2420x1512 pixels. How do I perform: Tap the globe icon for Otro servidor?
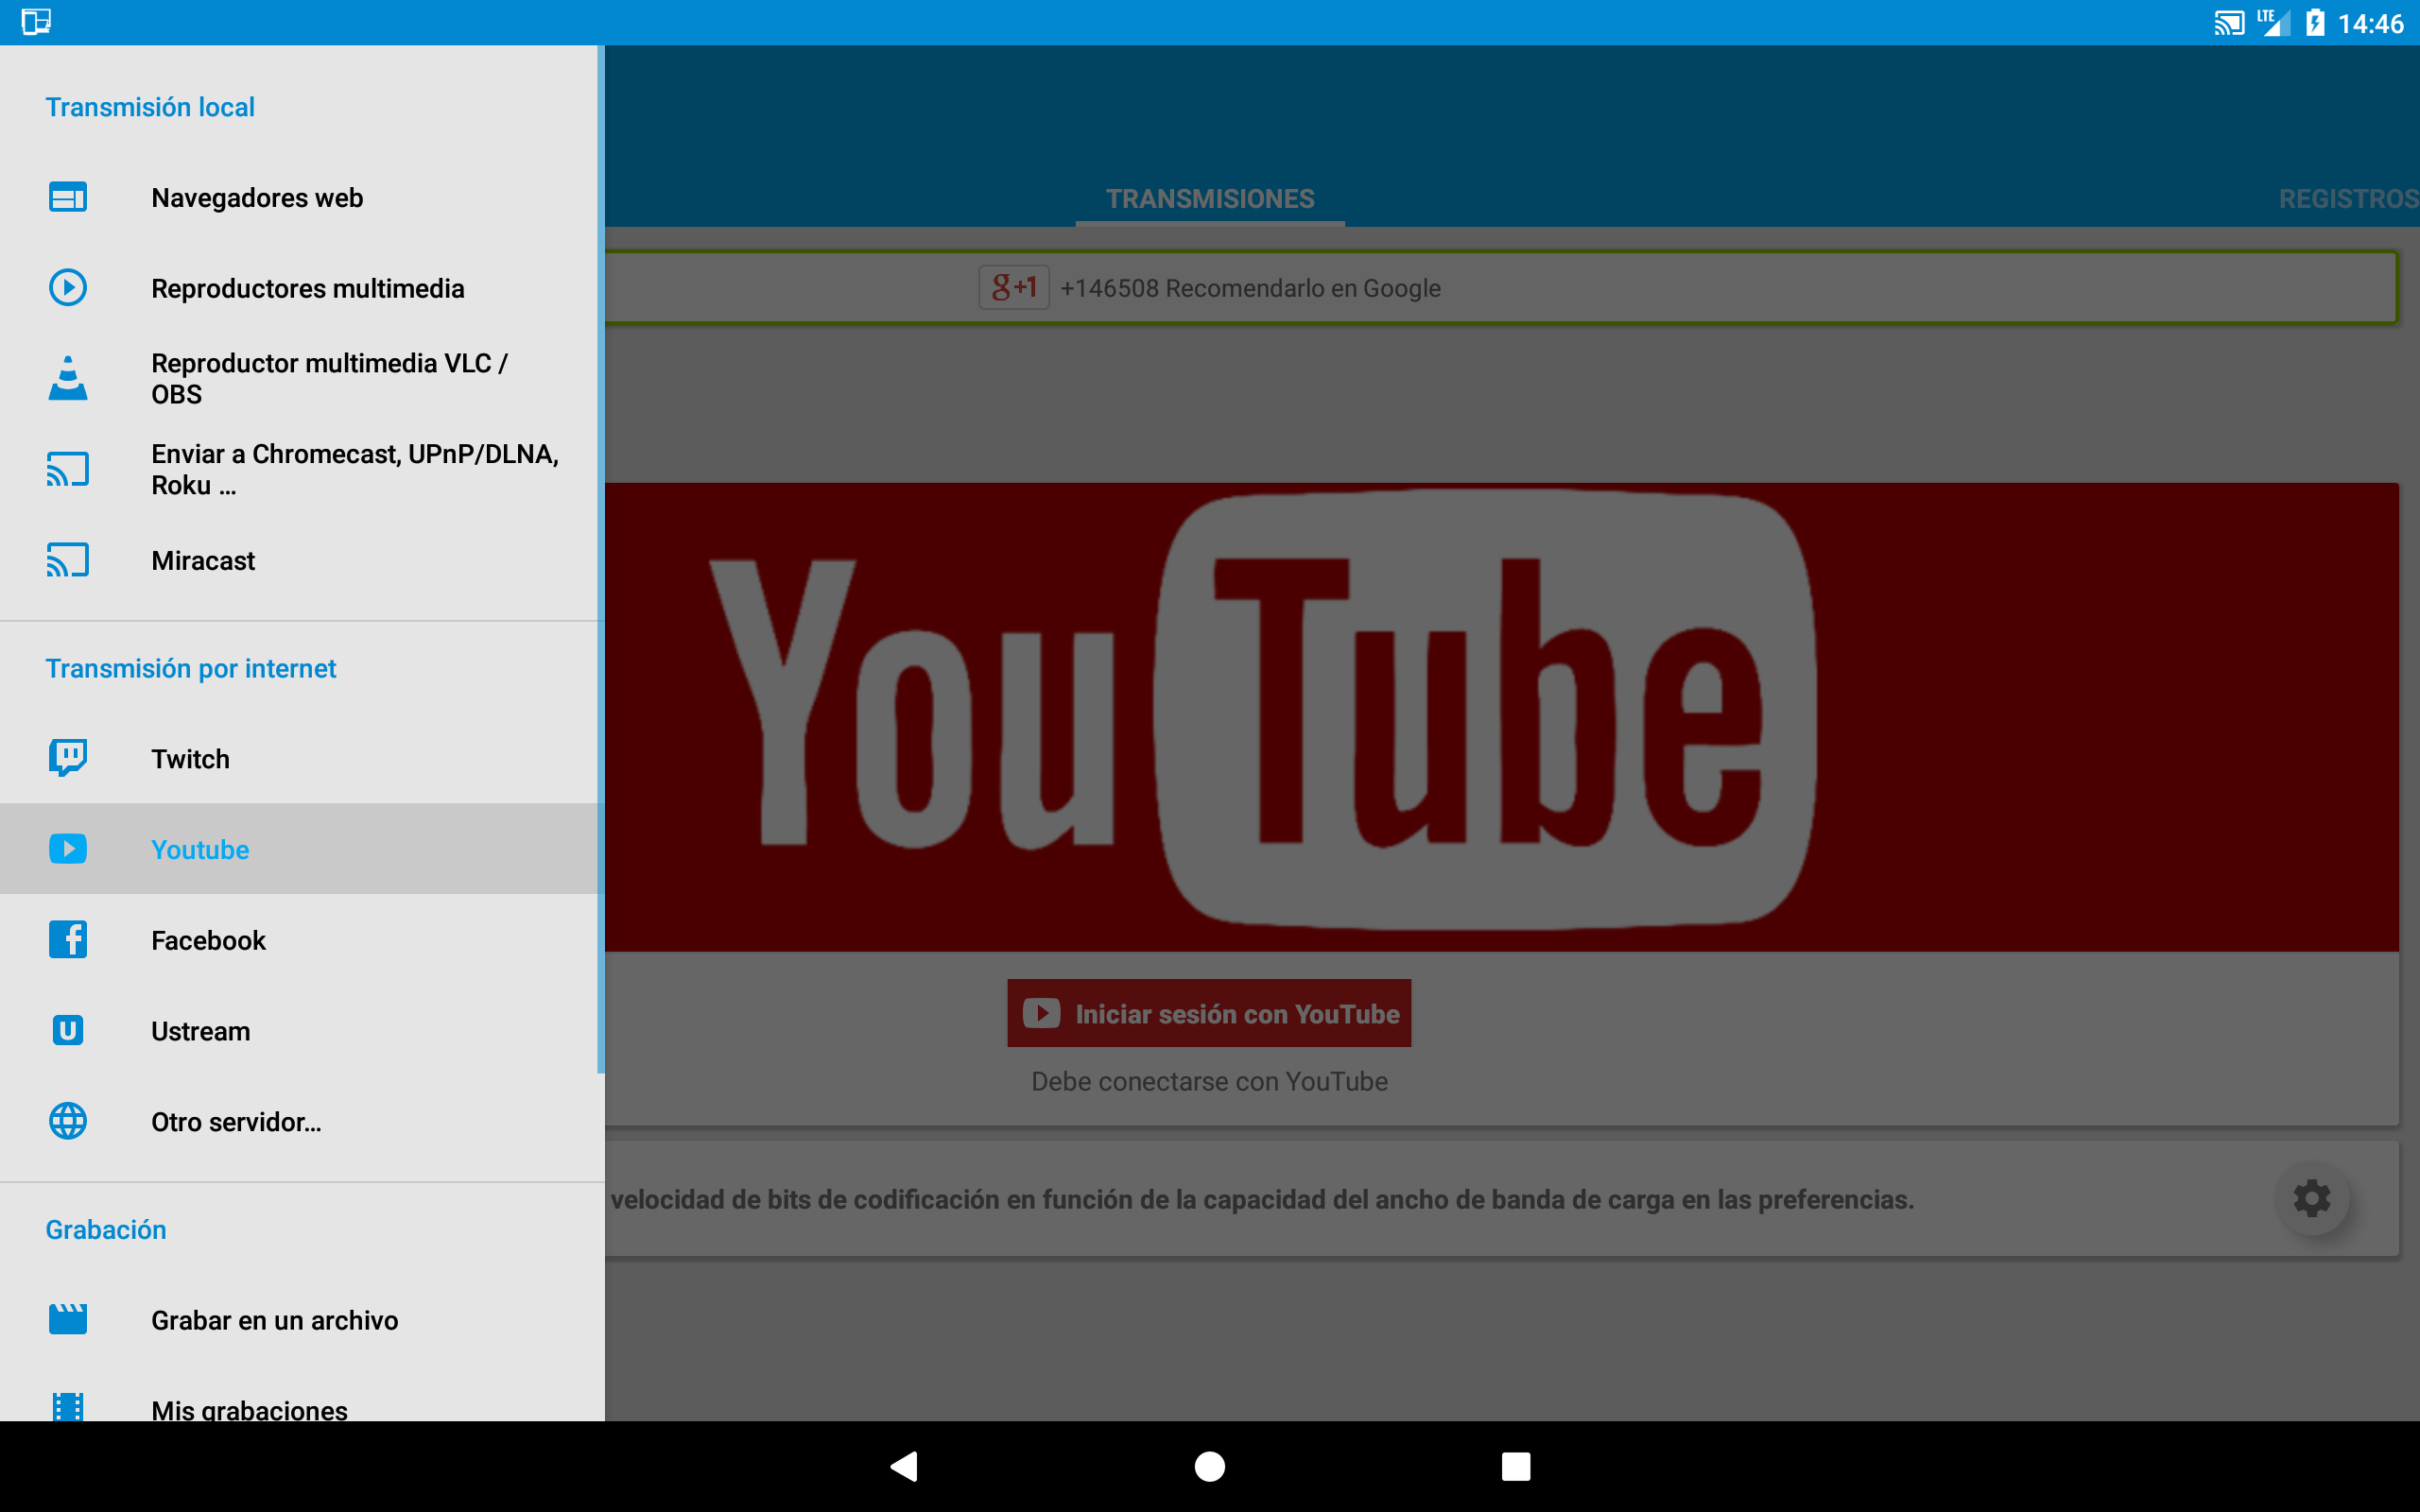pyautogui.click(x=68, y=1121)
